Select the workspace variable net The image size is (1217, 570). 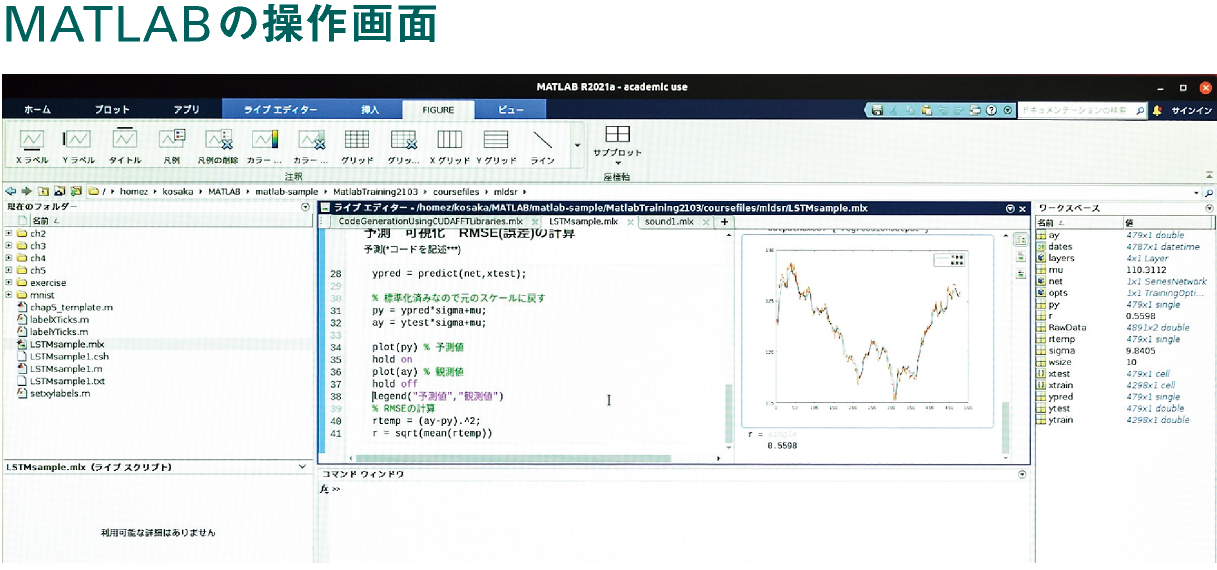(x=1055, y=281)
